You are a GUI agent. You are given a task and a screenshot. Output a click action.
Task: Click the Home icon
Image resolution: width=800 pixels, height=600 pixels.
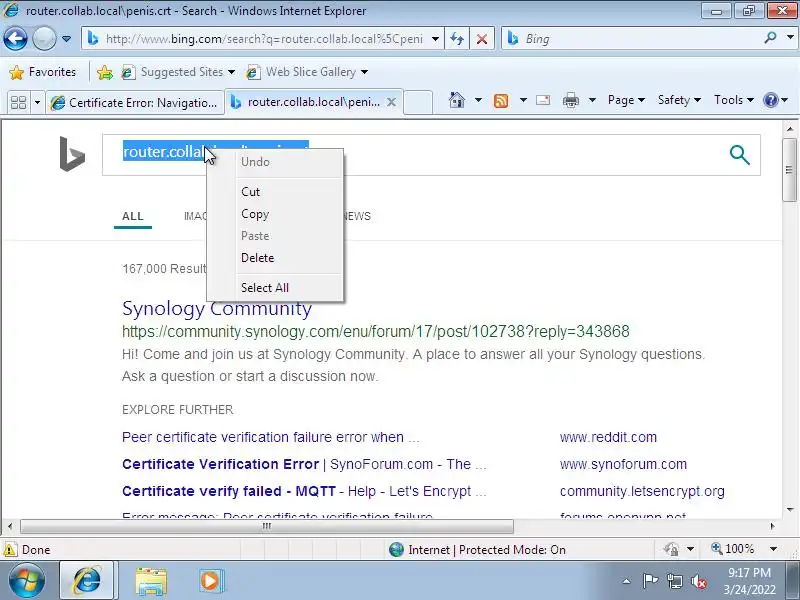(457, 100)
